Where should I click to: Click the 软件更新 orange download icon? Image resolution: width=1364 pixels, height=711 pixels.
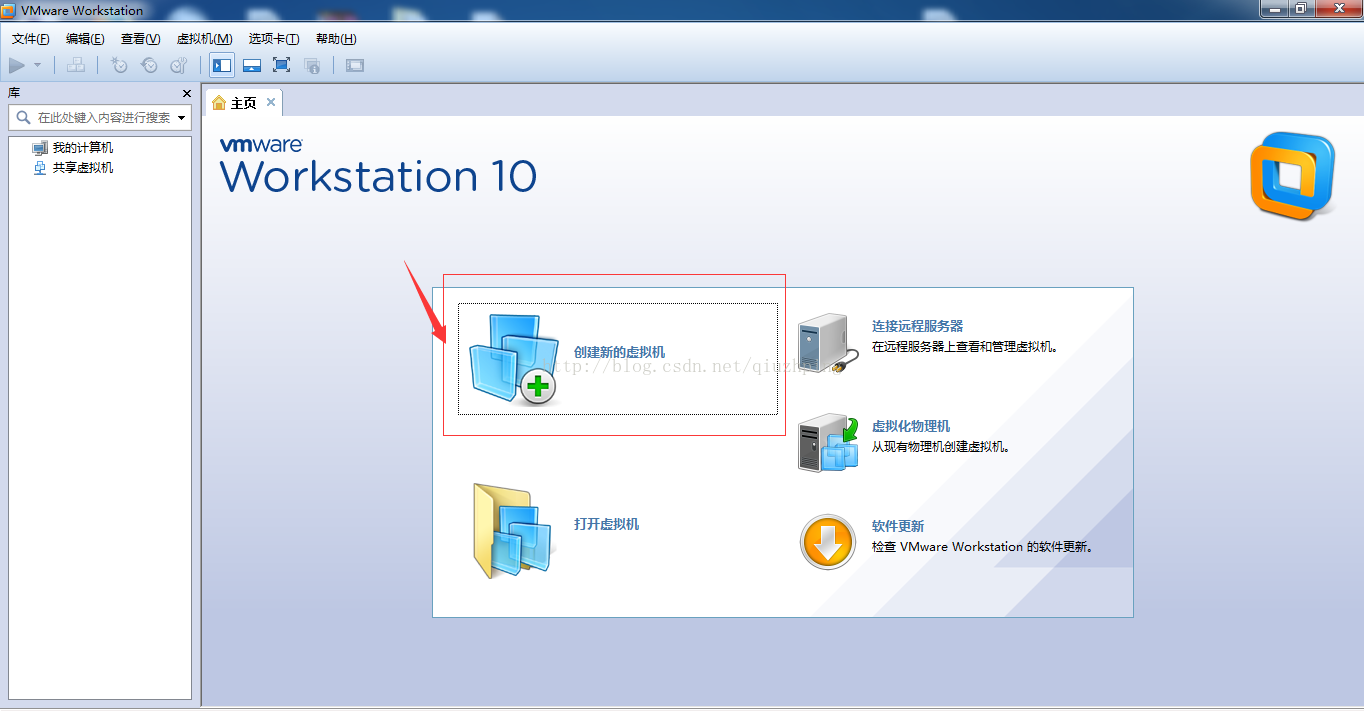828,543
